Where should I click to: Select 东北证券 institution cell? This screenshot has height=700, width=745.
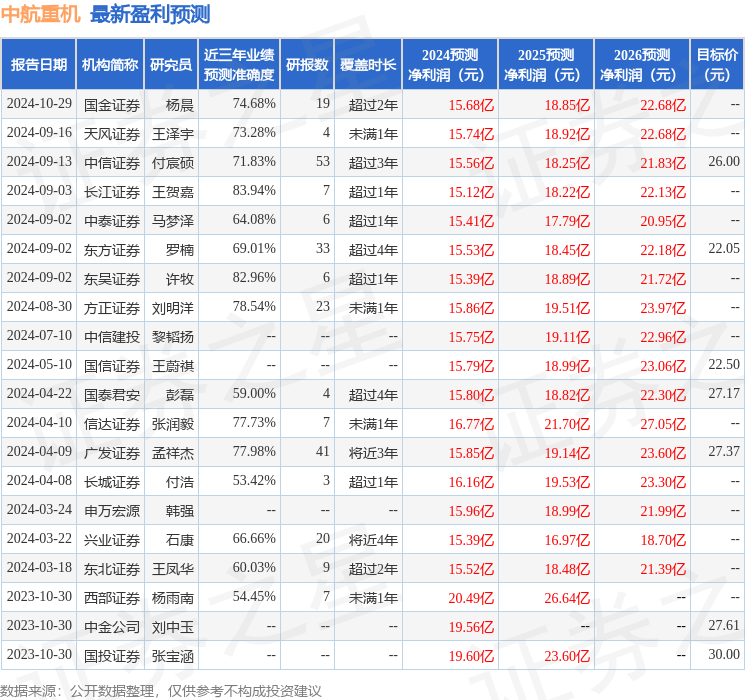coord(112,569)
